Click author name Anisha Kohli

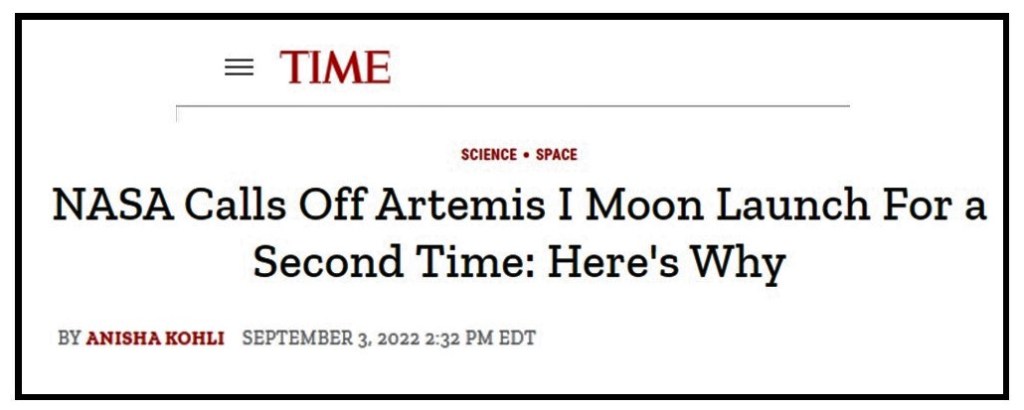click(155, 338)
